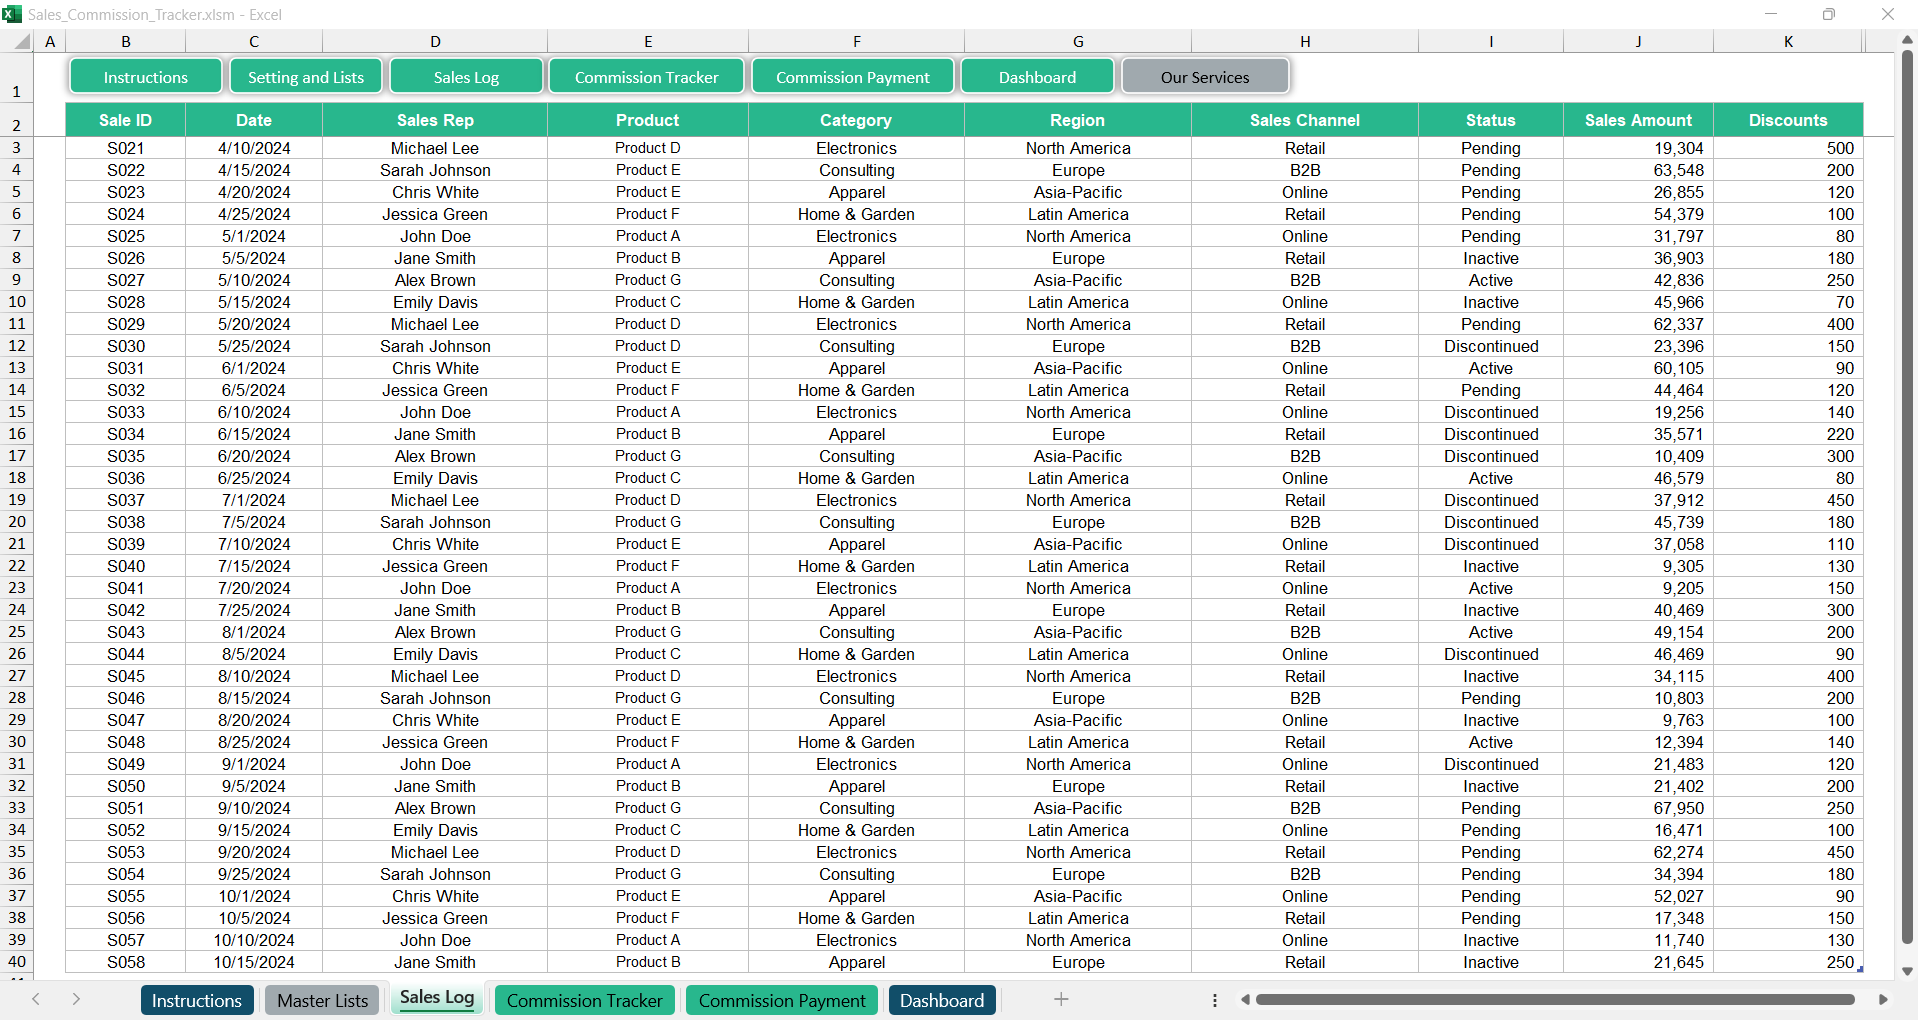Add a new sheet with the plus icon
This screenshot has width=1918, height=1020.
click(x=1061, y=999)
